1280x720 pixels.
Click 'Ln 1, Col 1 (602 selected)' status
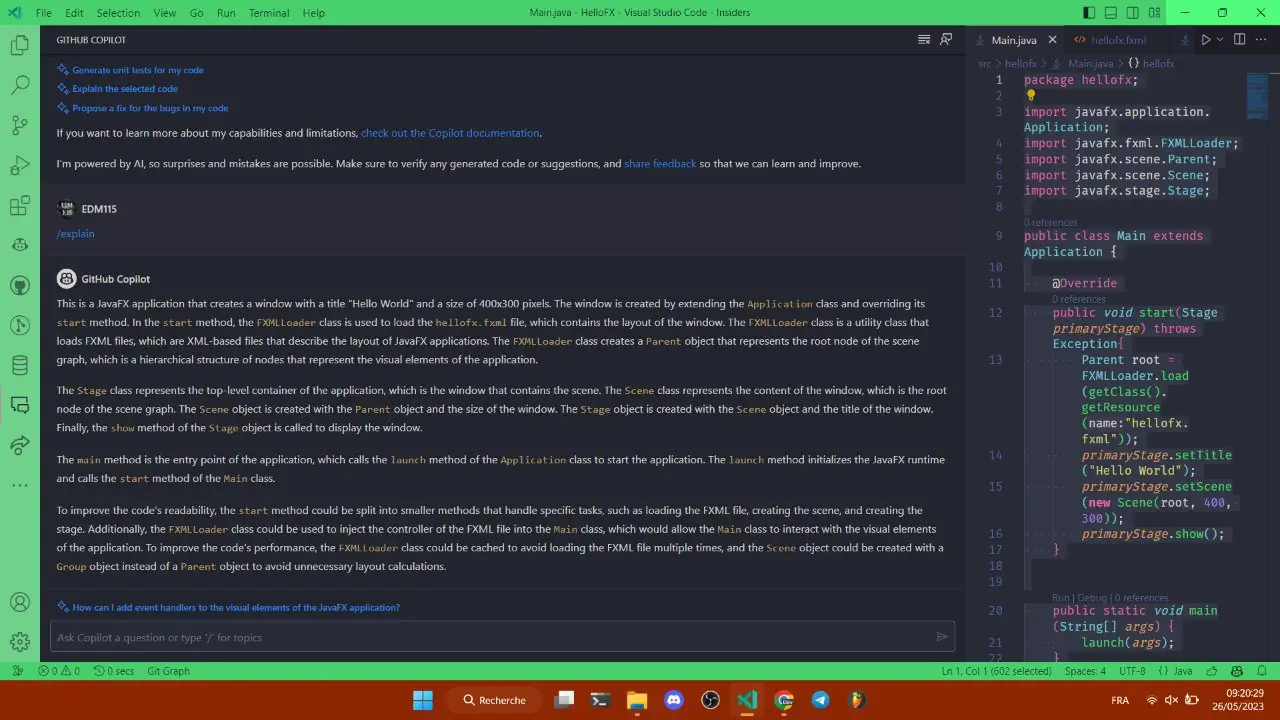995,671
